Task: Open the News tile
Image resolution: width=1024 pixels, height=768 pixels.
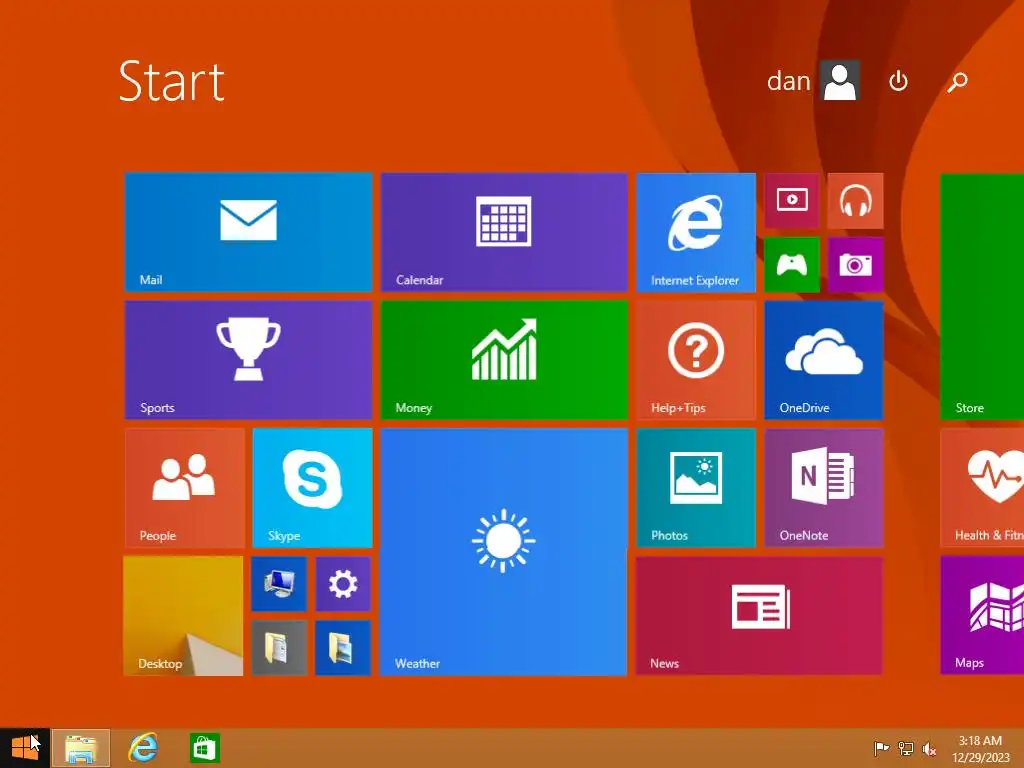Action: [759, 615]
